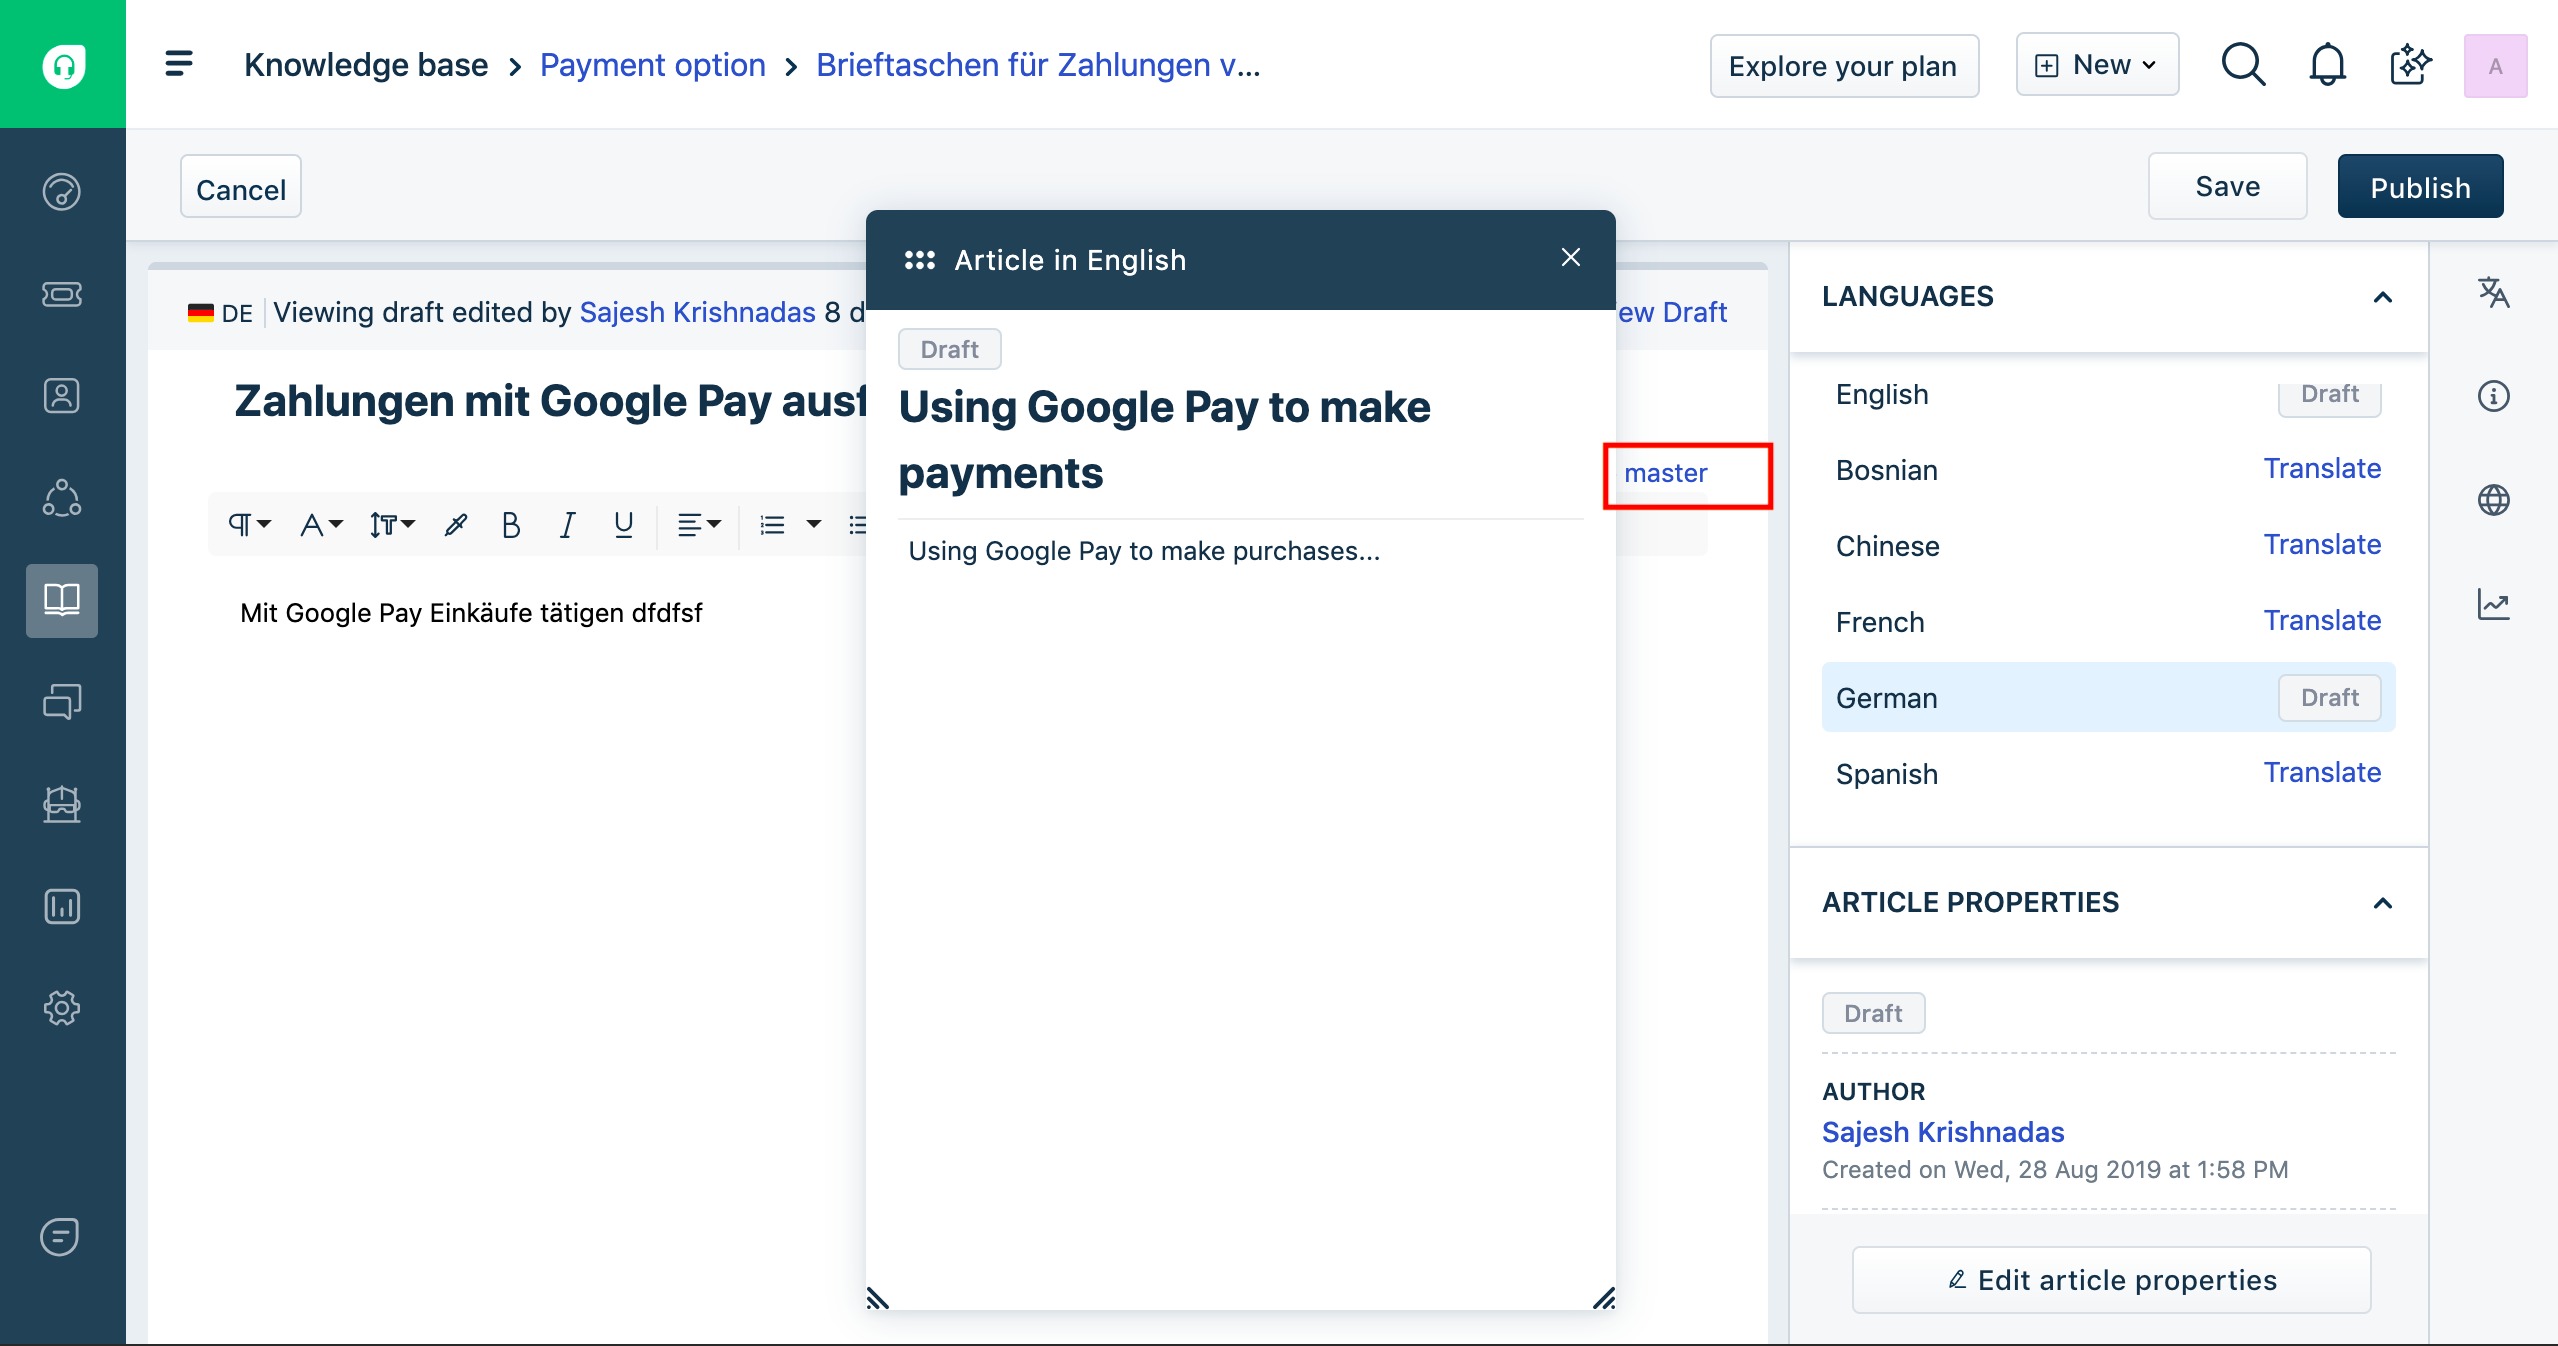2558x1346 pixels.
Task: Toggle italic formatting
Action: tap(567, 525)
